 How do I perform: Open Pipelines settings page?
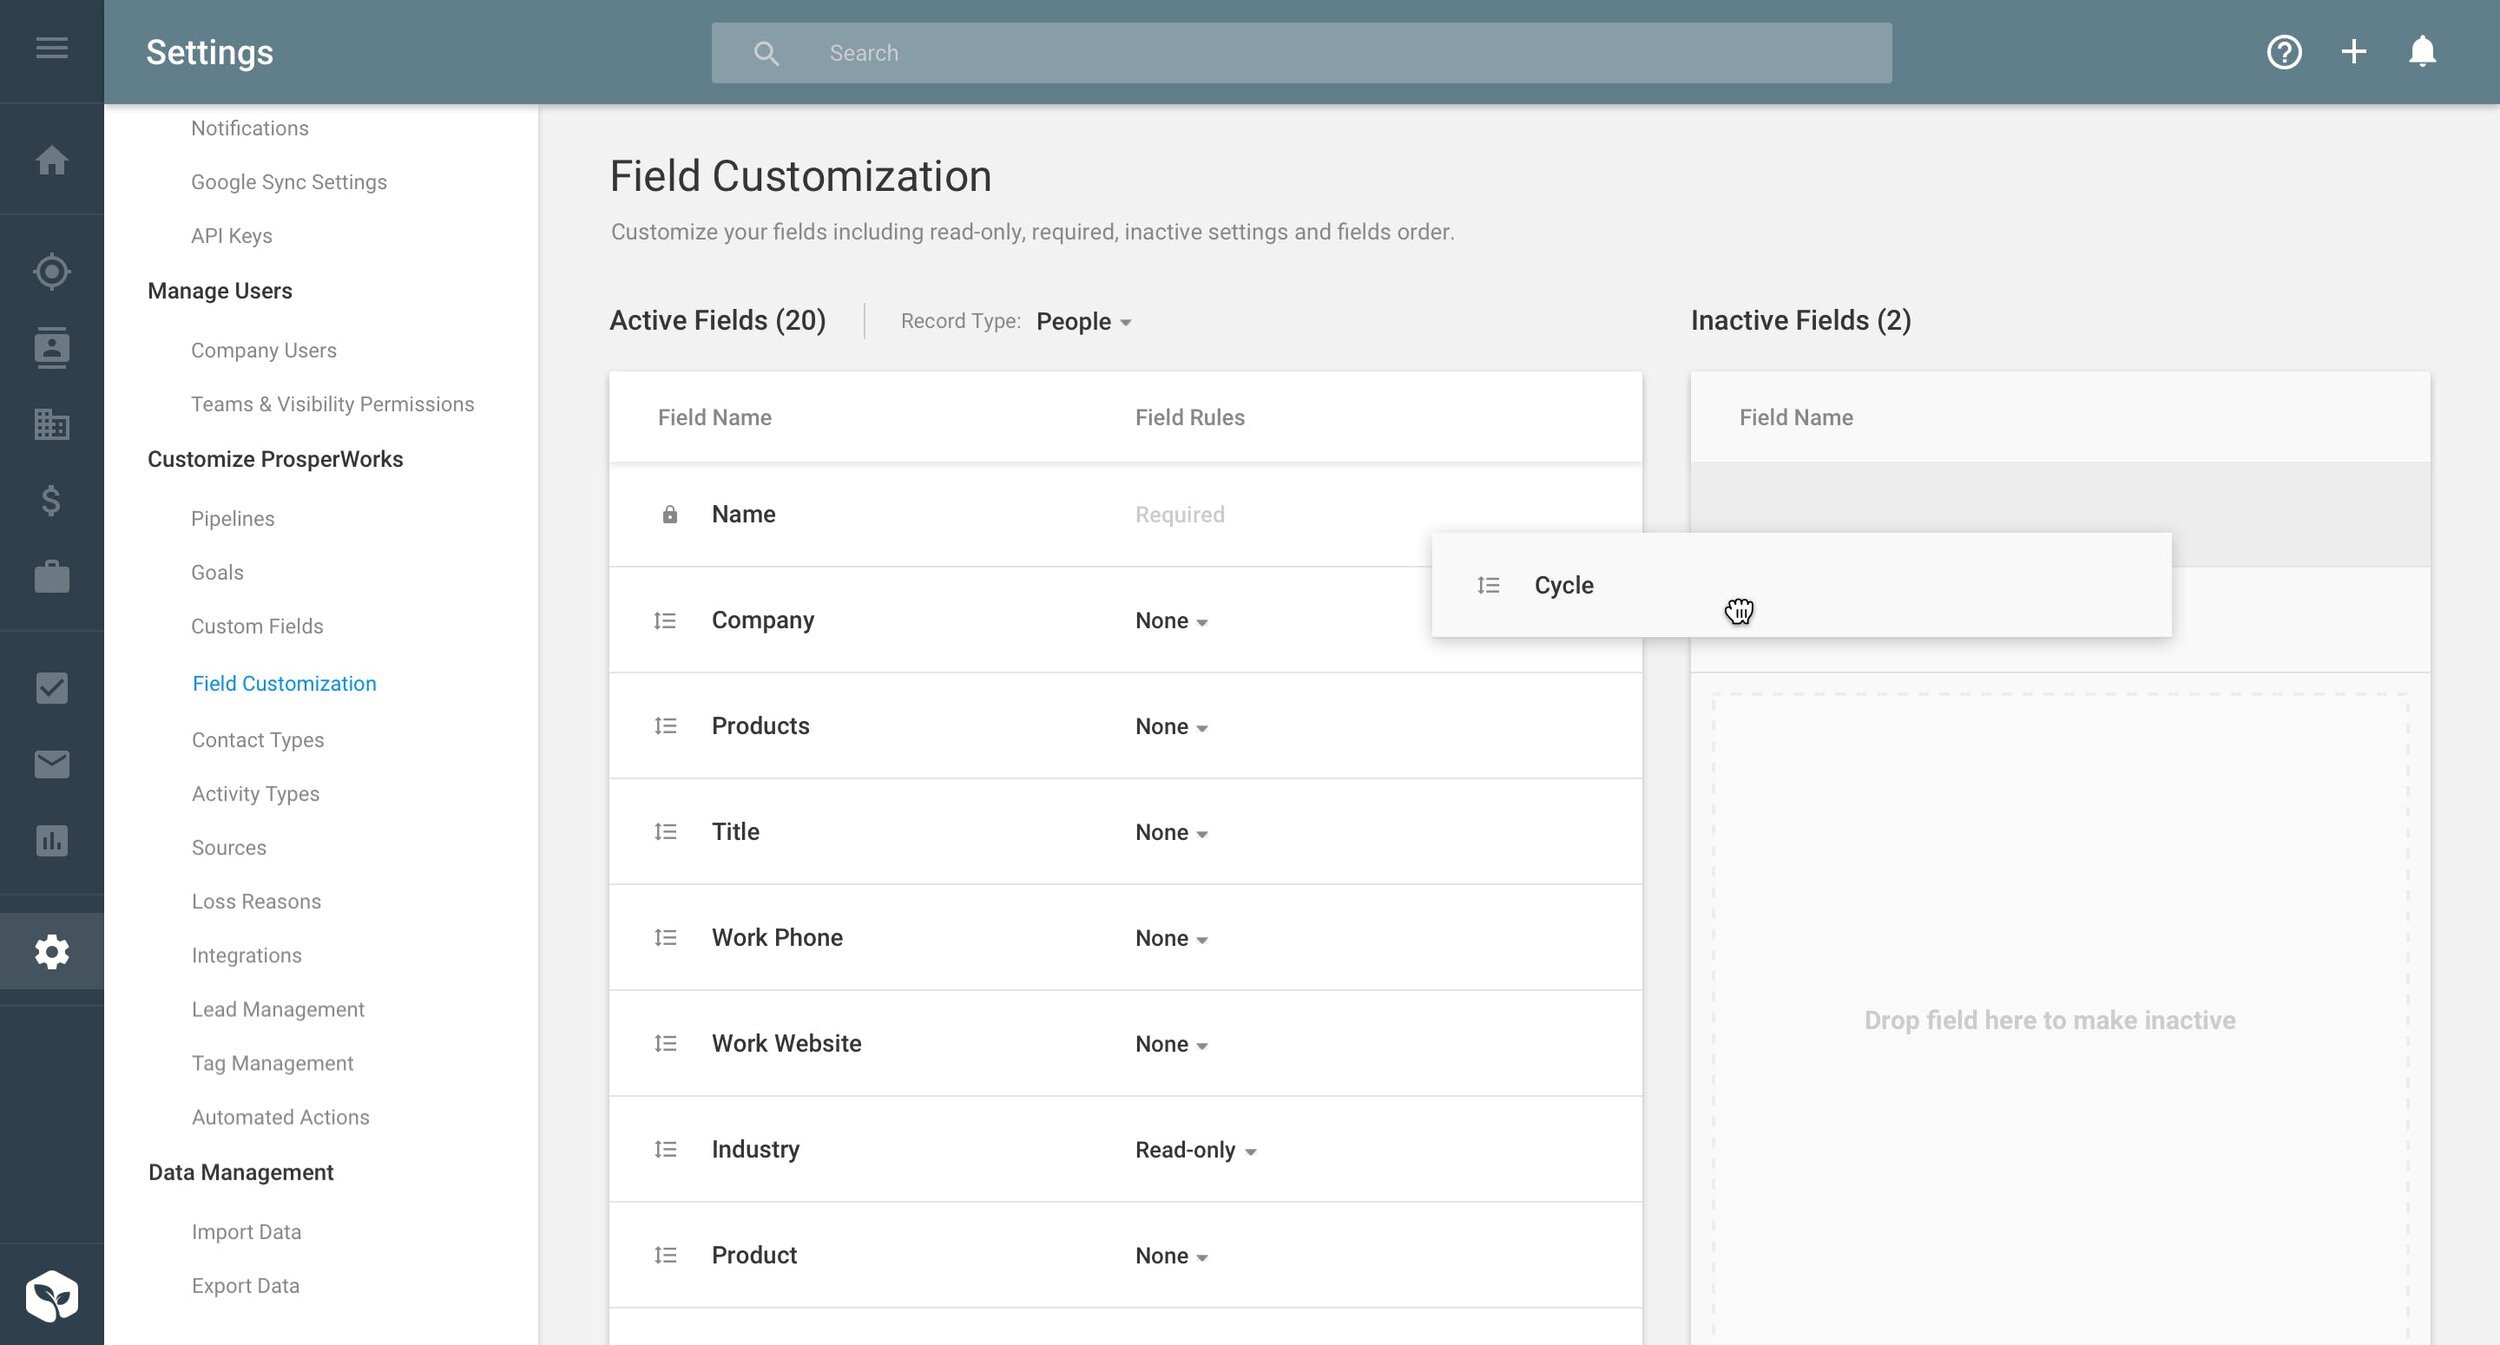pos(233,519)
